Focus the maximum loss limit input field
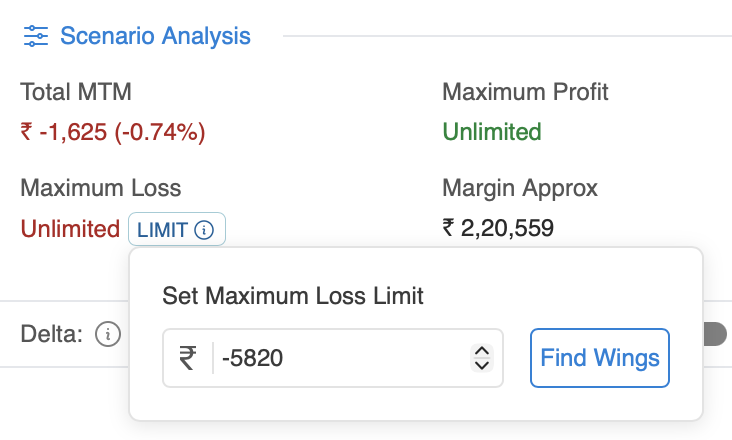This screenshot has width=732, height=440. pyautogui.click(x=340, y=357)
